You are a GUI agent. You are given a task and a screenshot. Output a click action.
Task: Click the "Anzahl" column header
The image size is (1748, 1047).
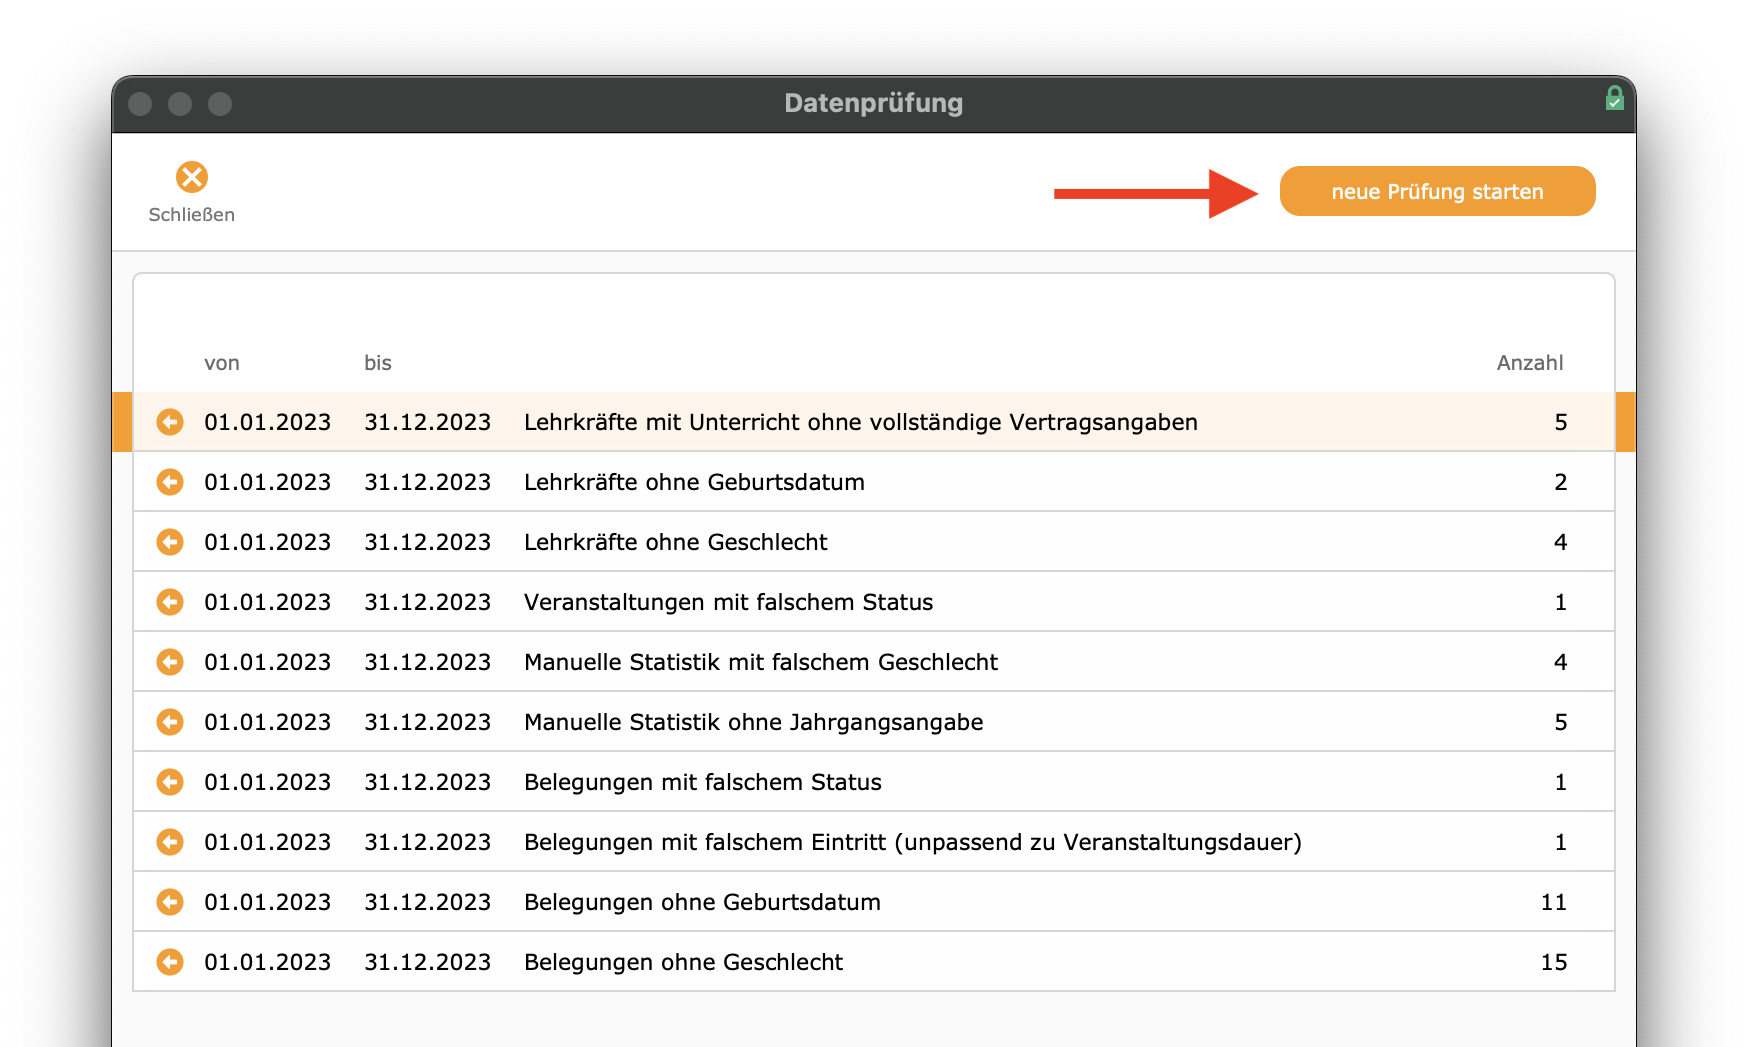click(1529, 363)
